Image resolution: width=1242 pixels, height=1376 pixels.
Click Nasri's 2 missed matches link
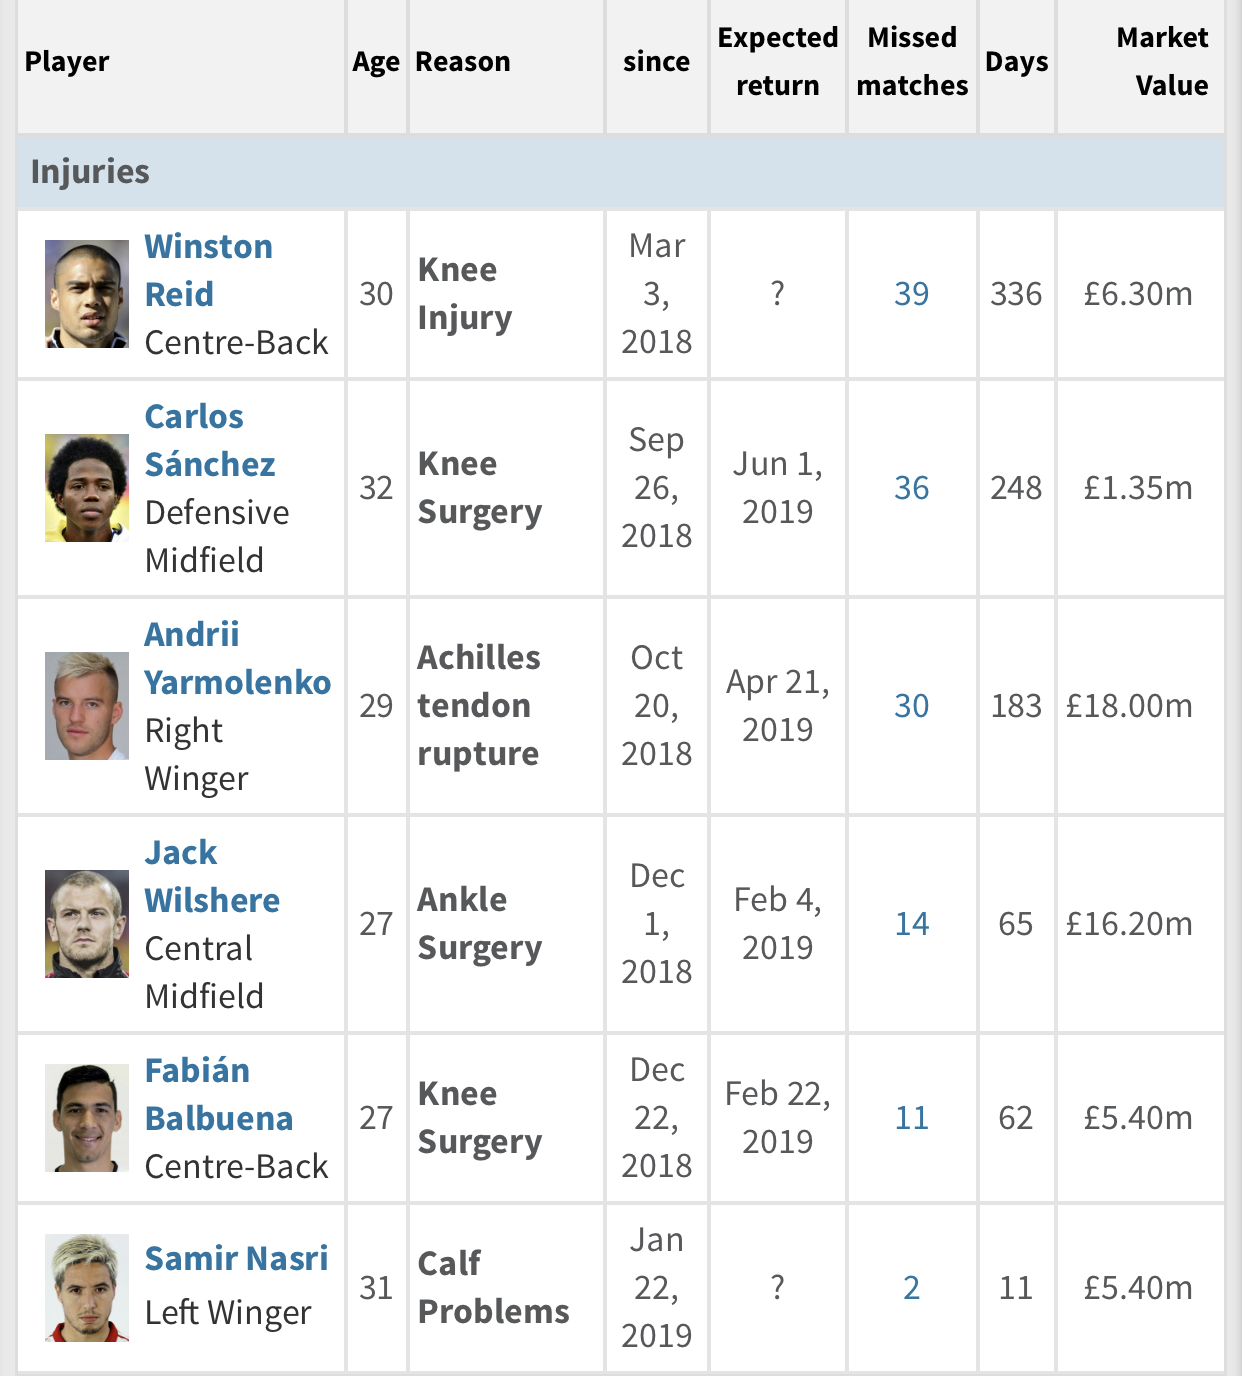pos(912,1288)
